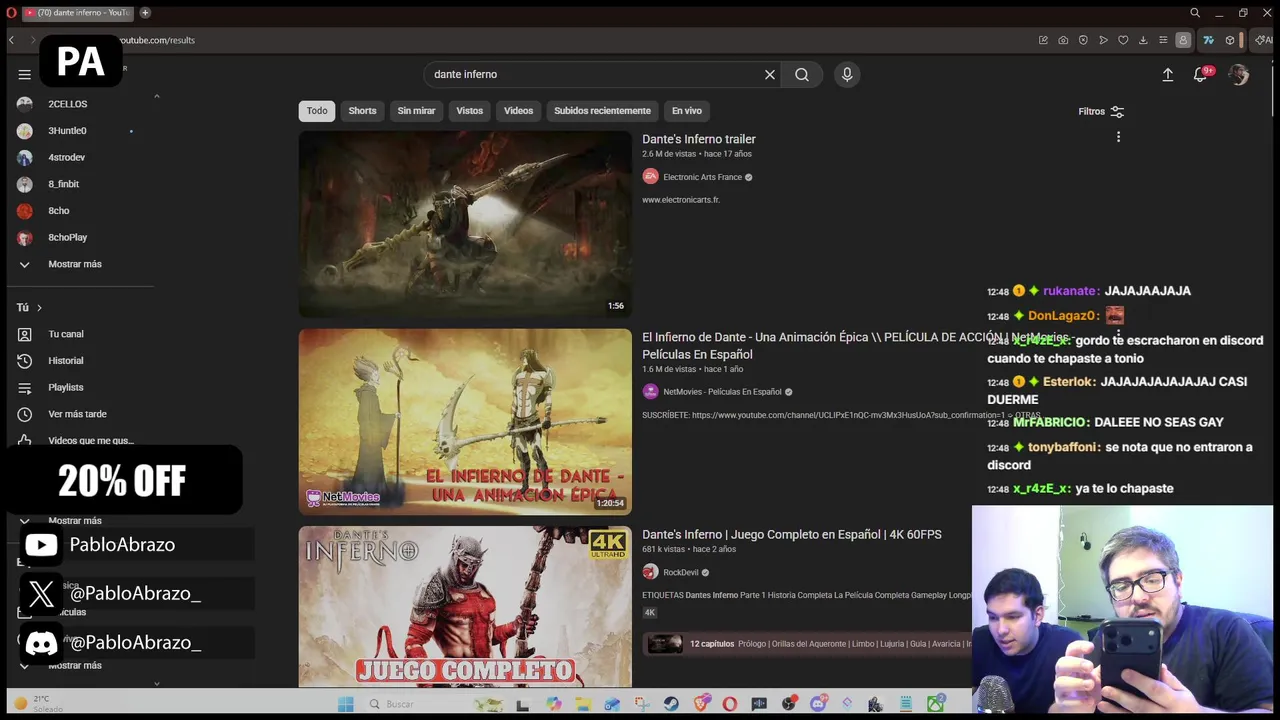
Task: Open the Opera profile icon
Action: pos(1183,40)
